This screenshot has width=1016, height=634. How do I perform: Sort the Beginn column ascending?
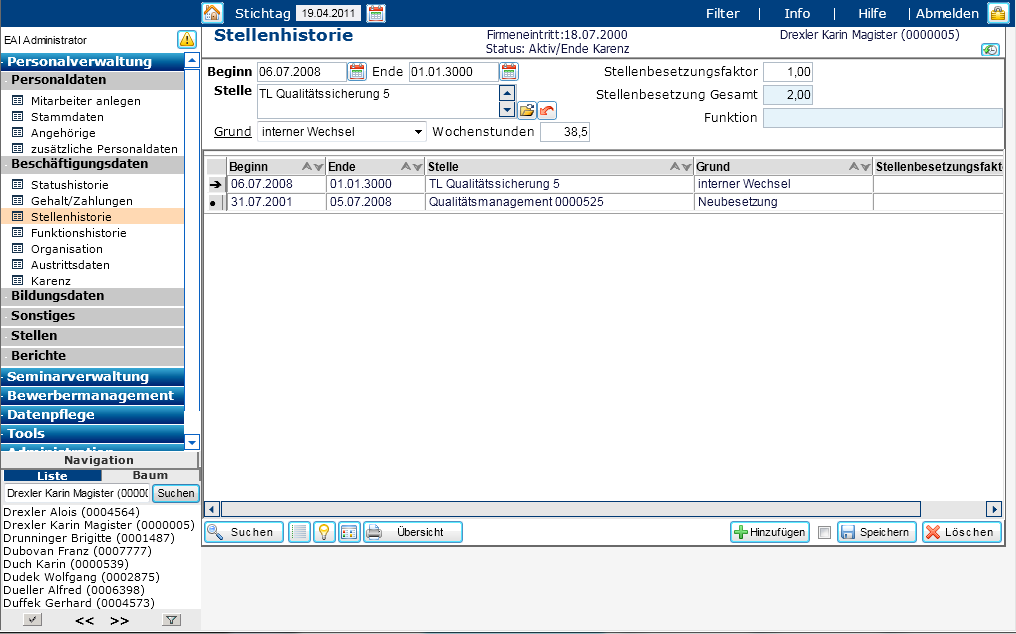pos(307,167)
